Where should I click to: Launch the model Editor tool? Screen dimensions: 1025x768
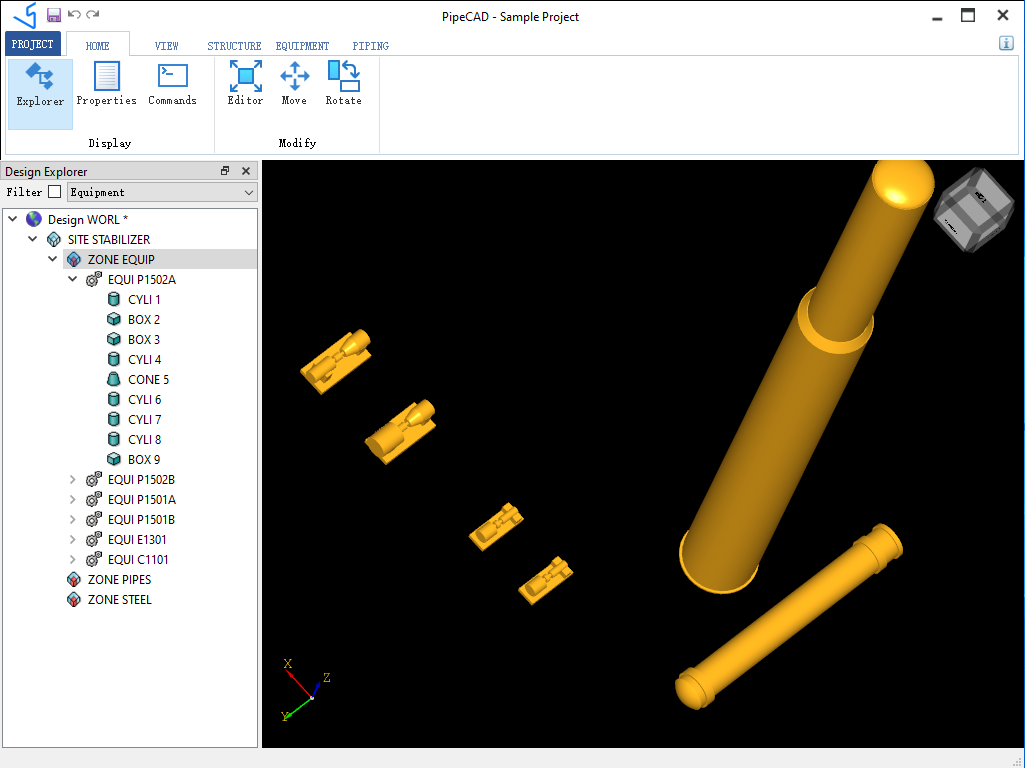245,84
